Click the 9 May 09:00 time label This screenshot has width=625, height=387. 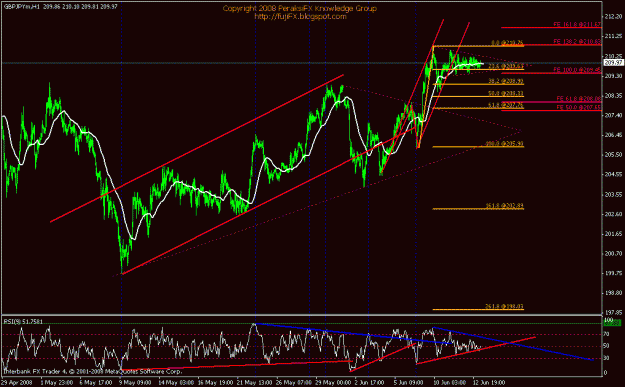click(x=135, y=383)
